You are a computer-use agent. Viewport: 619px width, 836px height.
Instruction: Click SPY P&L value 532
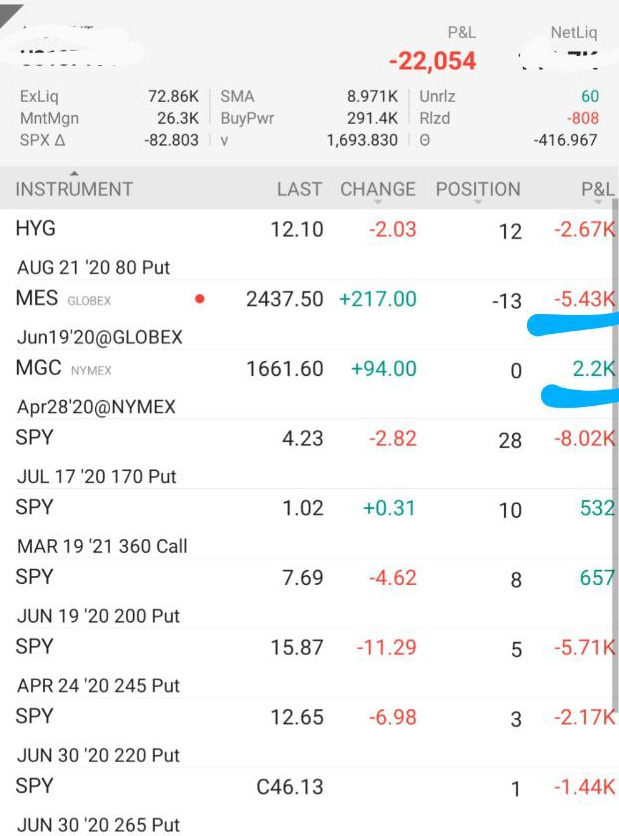tap(597, 508)
